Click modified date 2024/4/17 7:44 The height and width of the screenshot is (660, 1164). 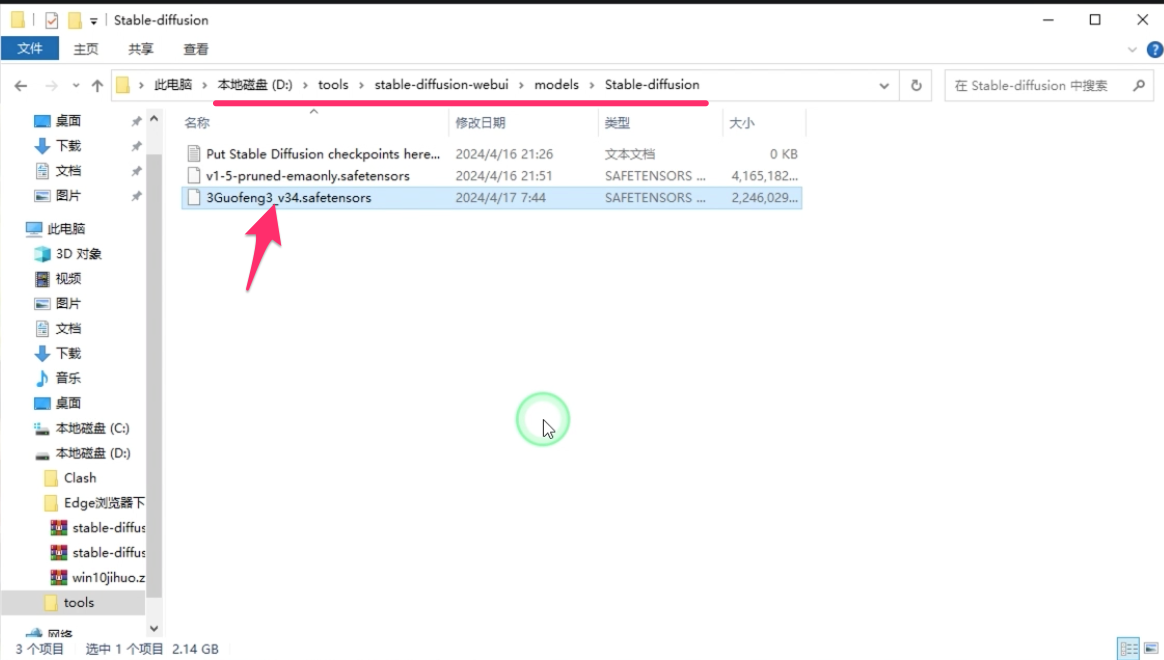coord(500,197)
